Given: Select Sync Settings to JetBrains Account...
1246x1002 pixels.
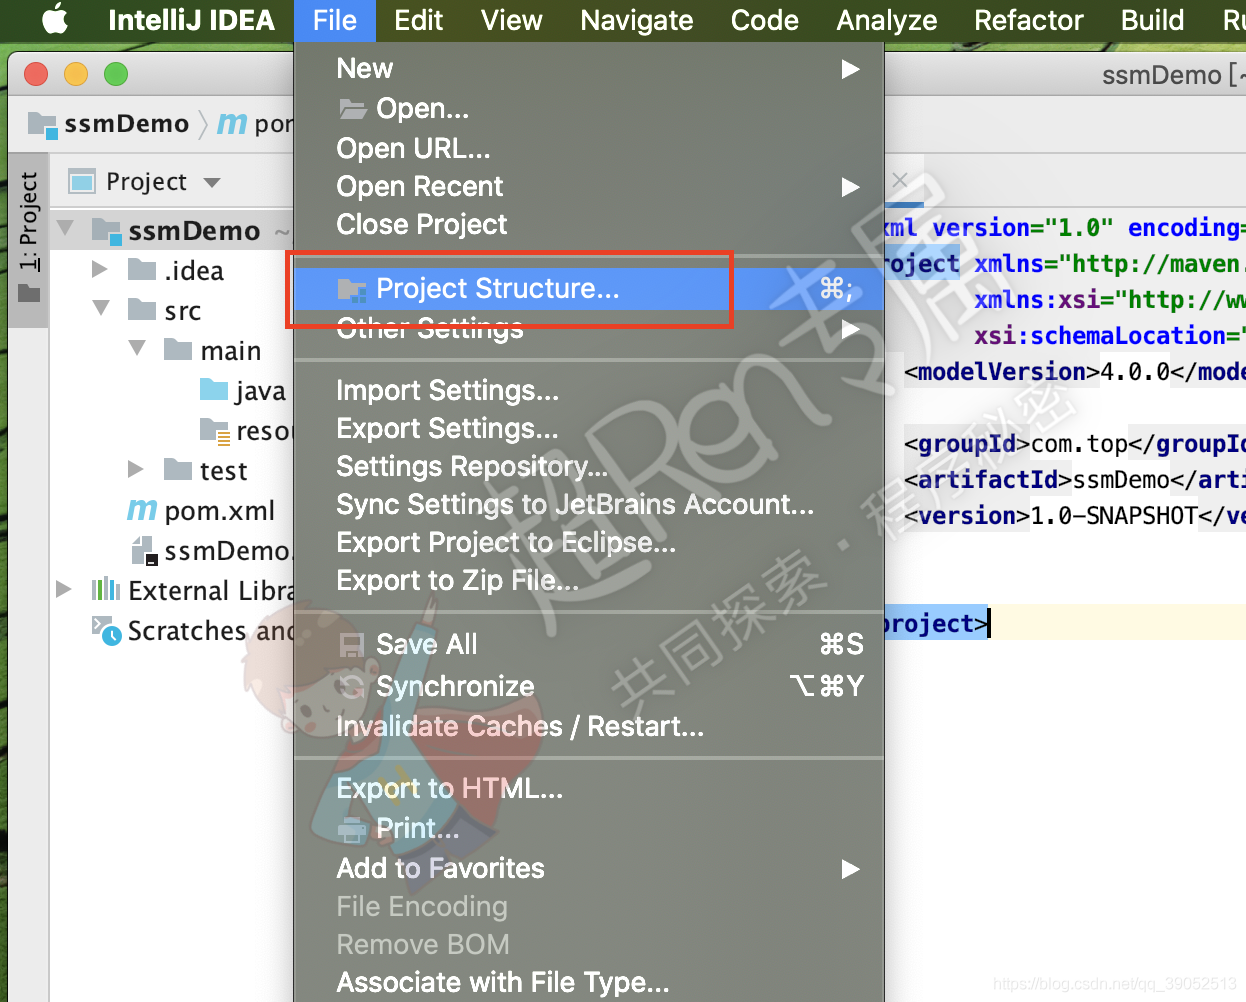Looking at the screenshot, I should [x=589, y=504].
